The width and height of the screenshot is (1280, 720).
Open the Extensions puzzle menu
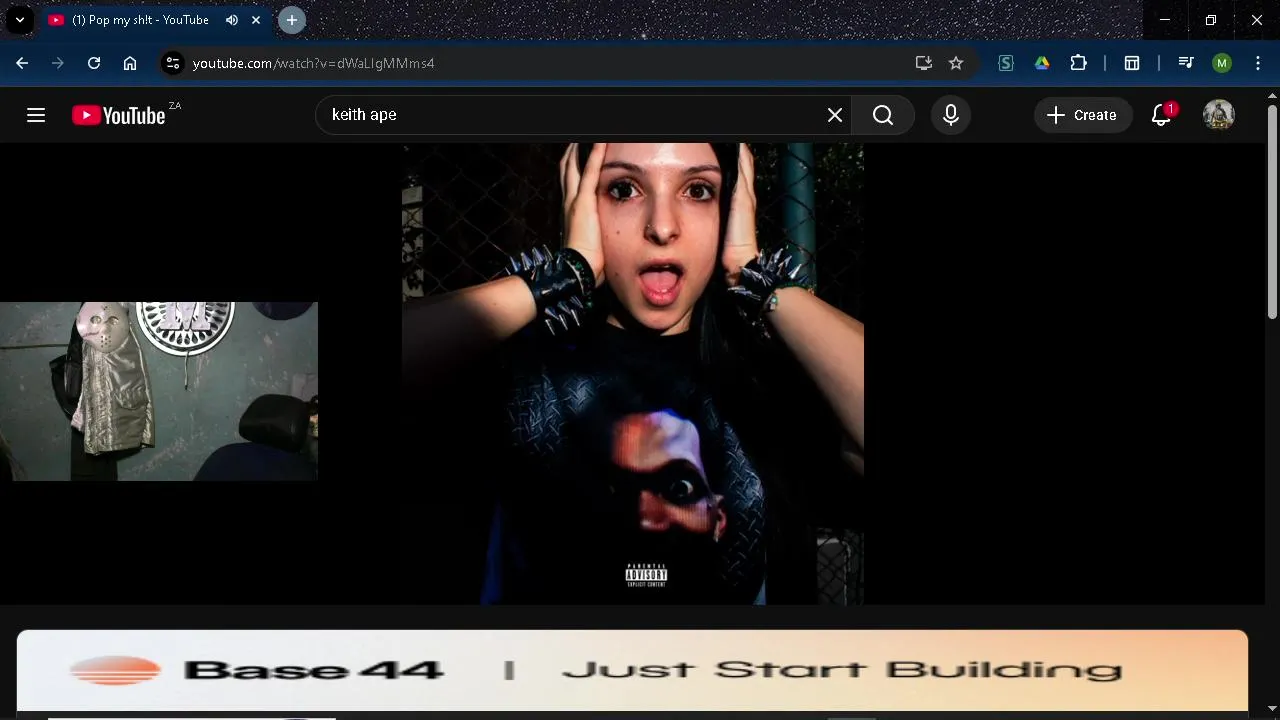click(x=1078, y=63)
